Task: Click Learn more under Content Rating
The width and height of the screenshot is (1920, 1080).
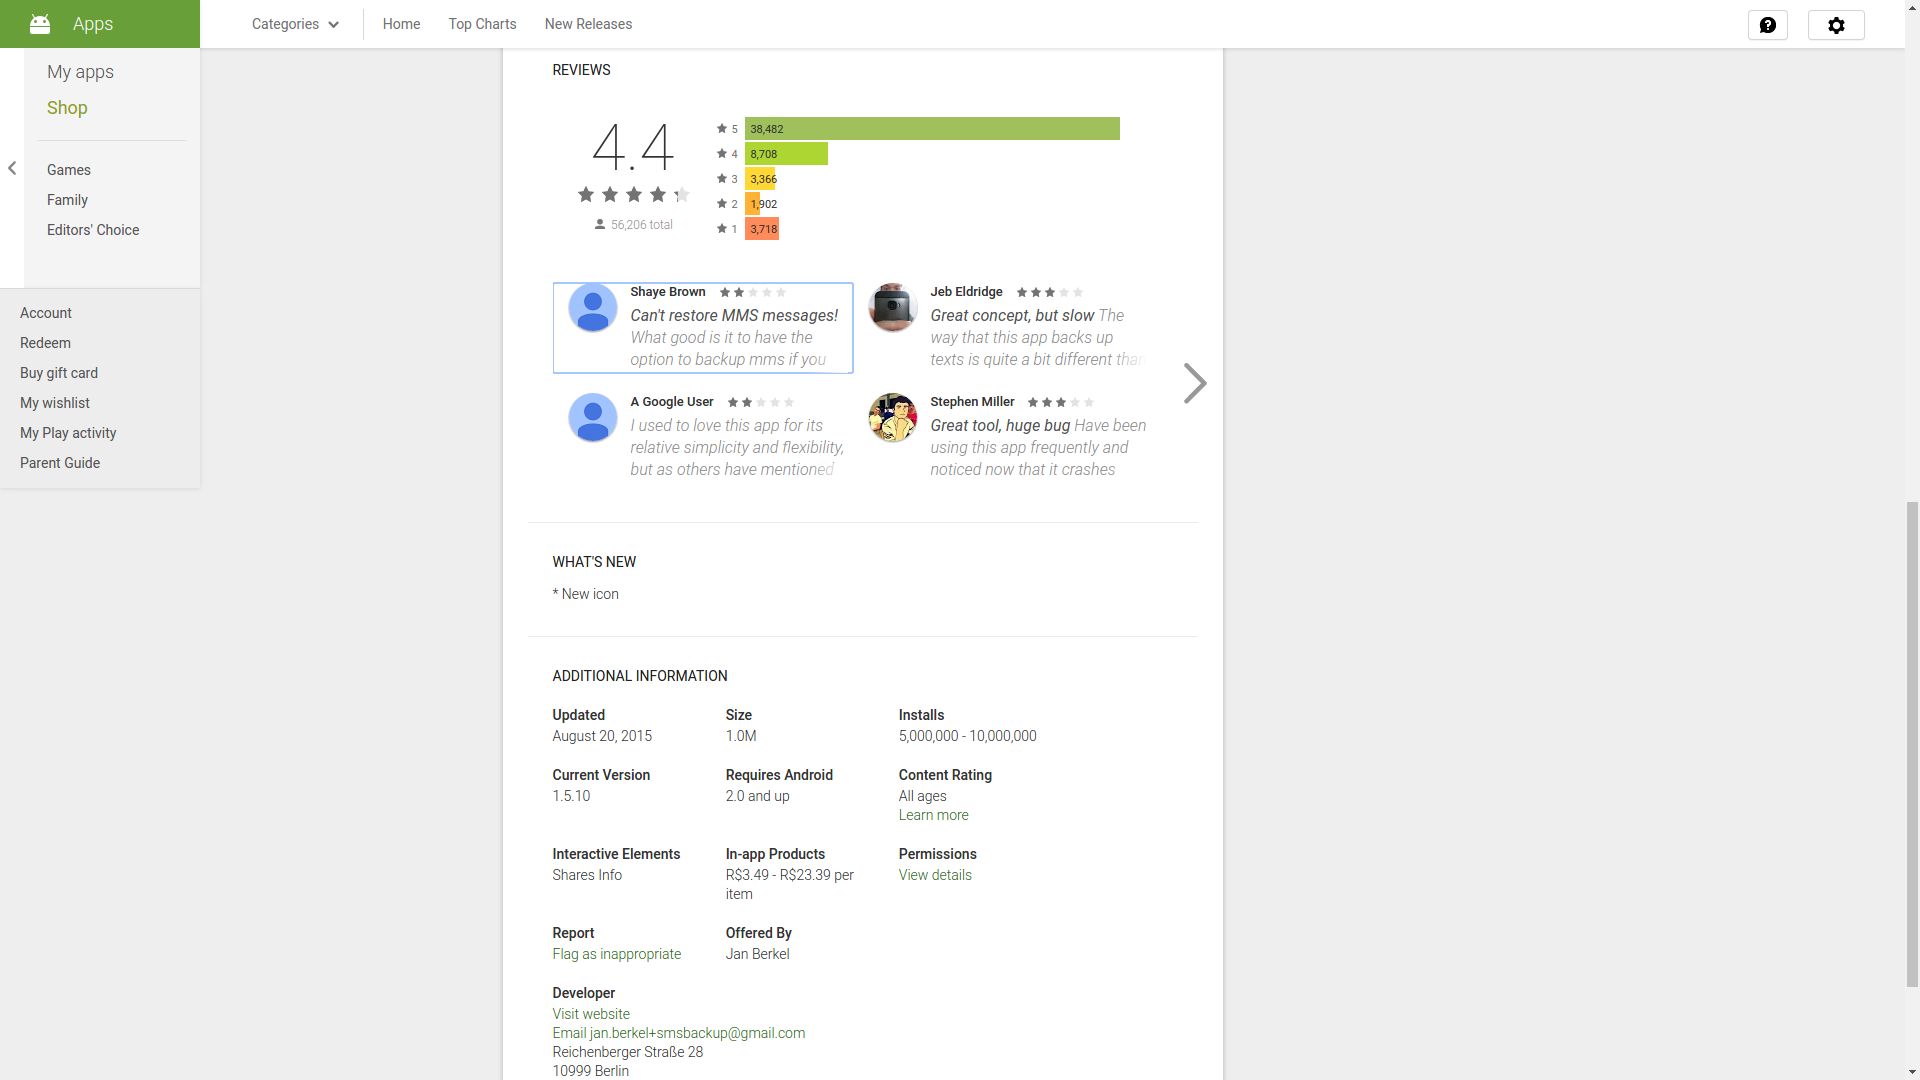Action: coord(933,815)
